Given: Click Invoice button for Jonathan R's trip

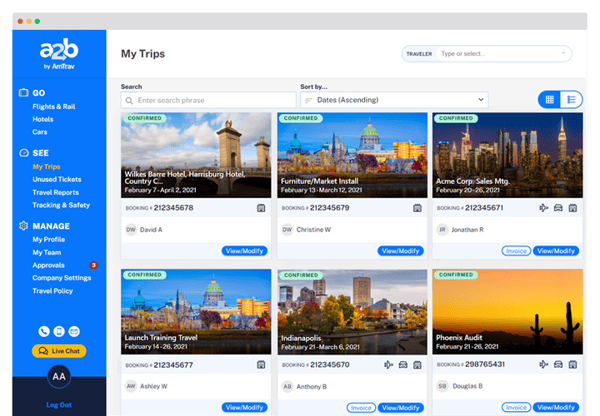Looking at the screenshot, I should [x=516, y=251].
